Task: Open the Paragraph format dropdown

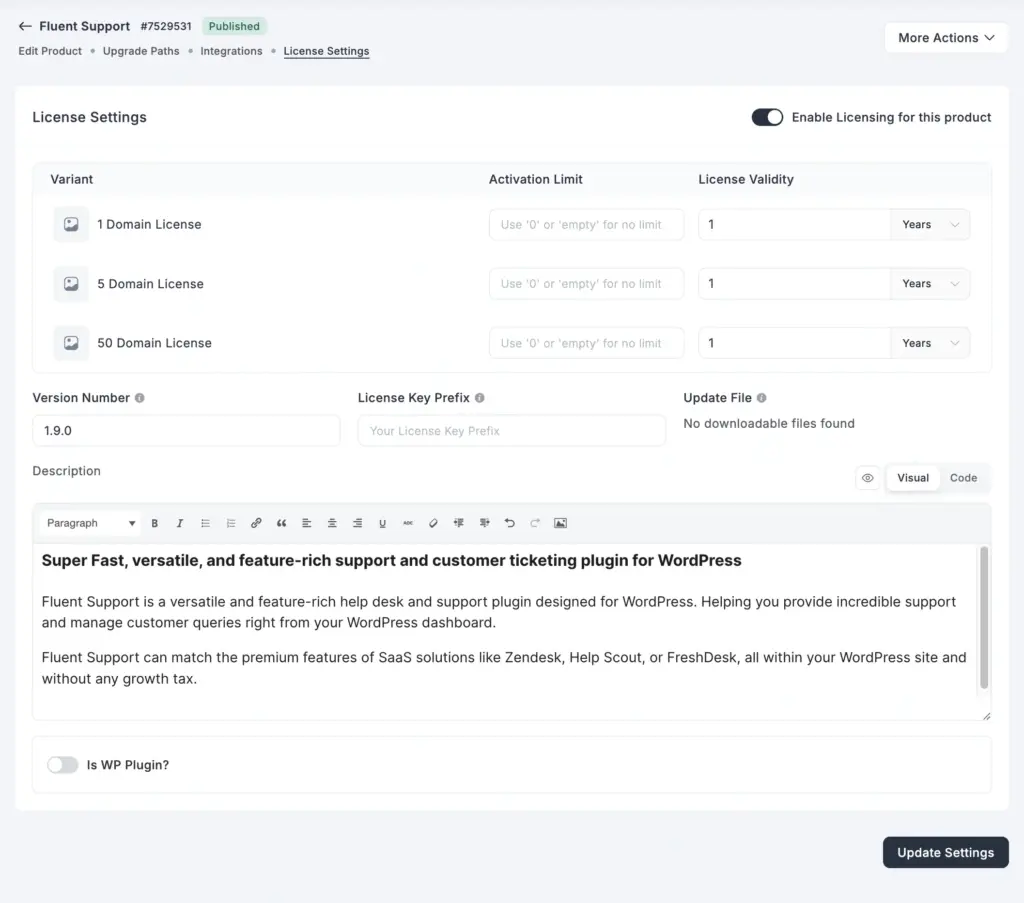Action: [90, 523]
